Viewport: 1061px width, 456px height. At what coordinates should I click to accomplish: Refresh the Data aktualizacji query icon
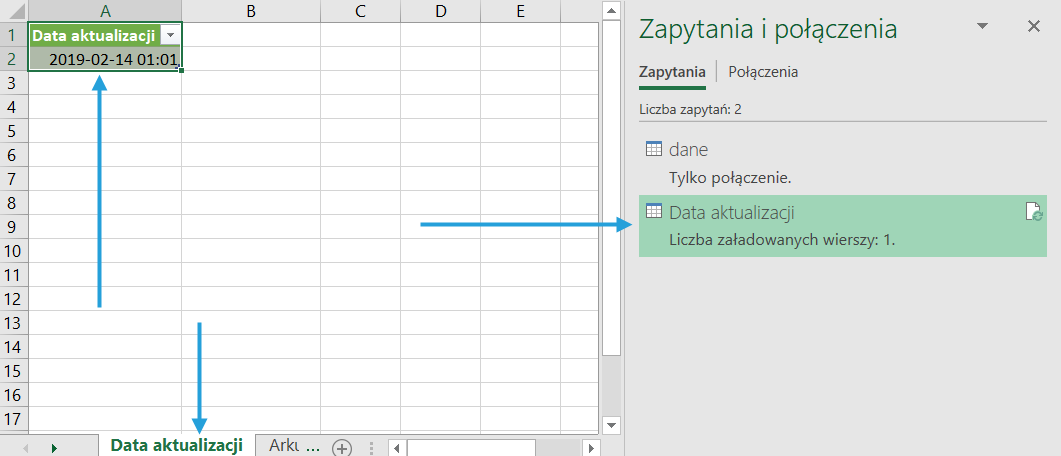pos(1034,211)
